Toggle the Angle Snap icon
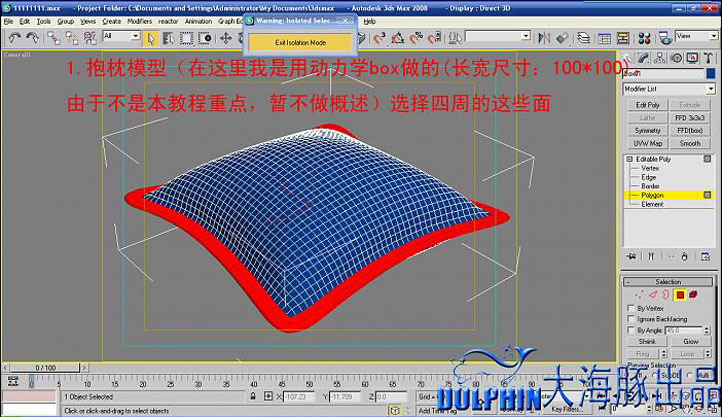This screenshot has width=722, height=417. pyautogui.click(x=397, y=38)
